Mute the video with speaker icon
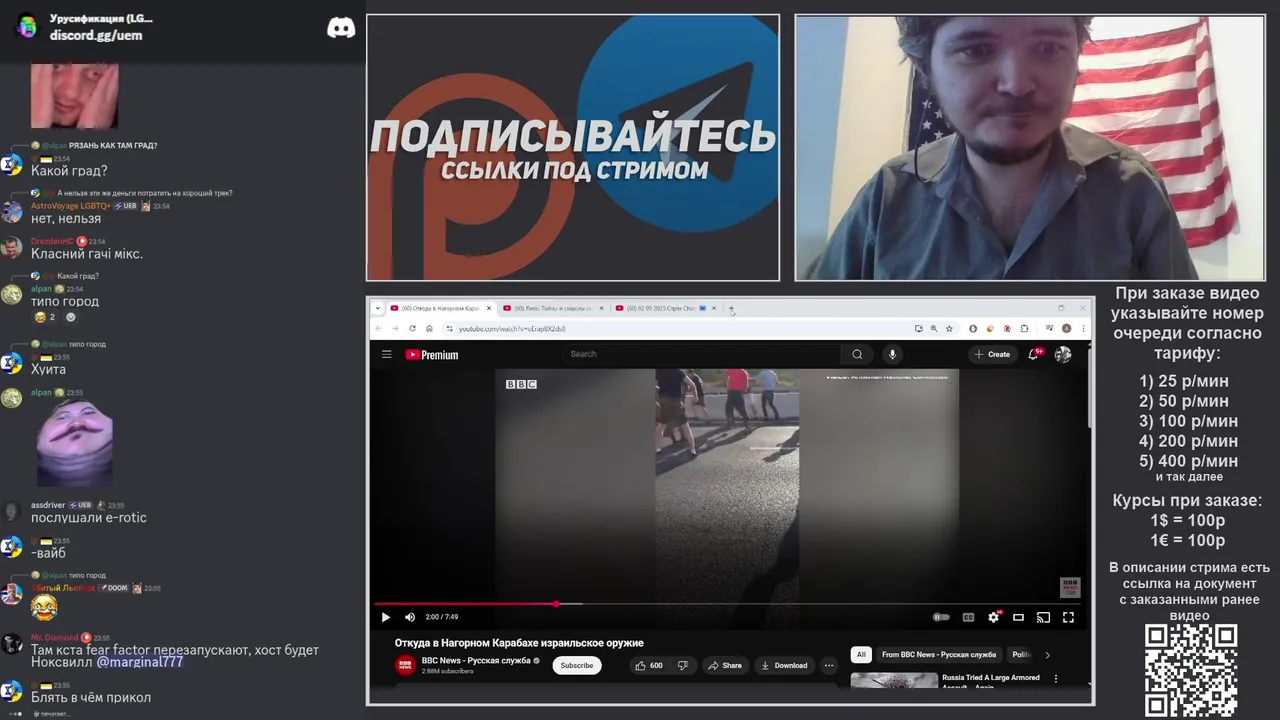The image size is (1280, 720). [409, 617]
